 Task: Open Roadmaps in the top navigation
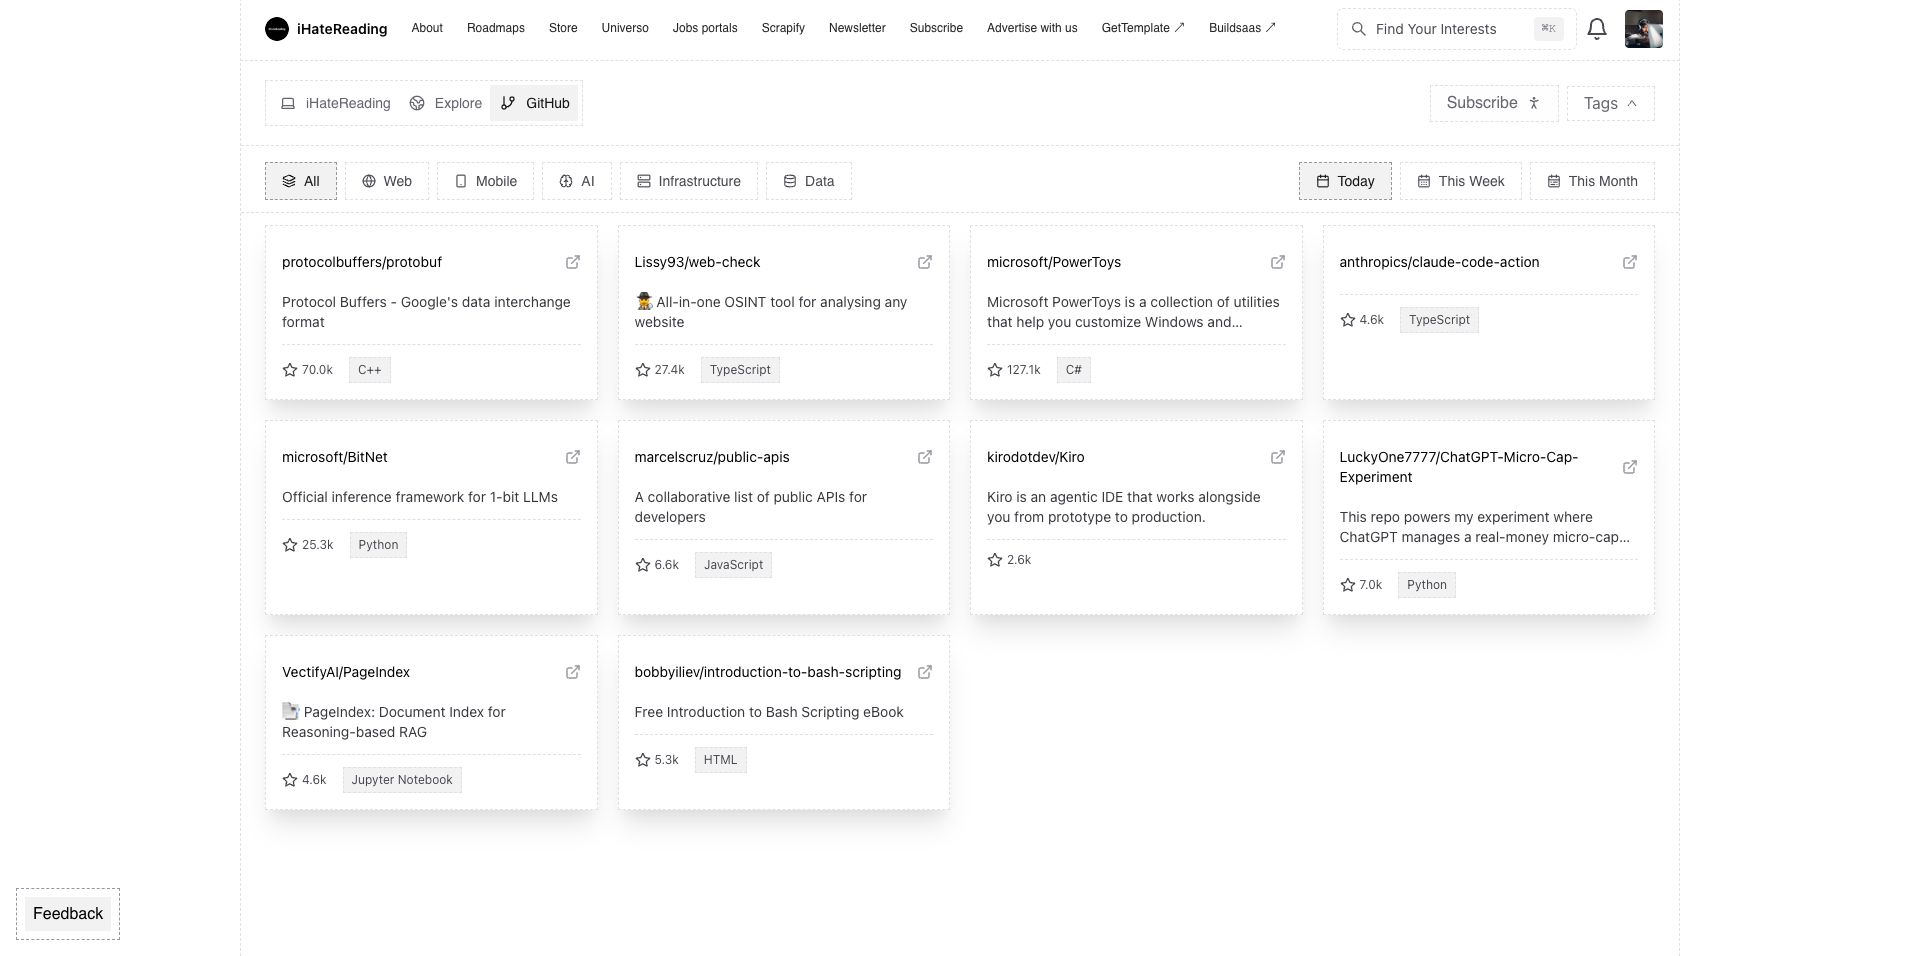pos(496,28)
